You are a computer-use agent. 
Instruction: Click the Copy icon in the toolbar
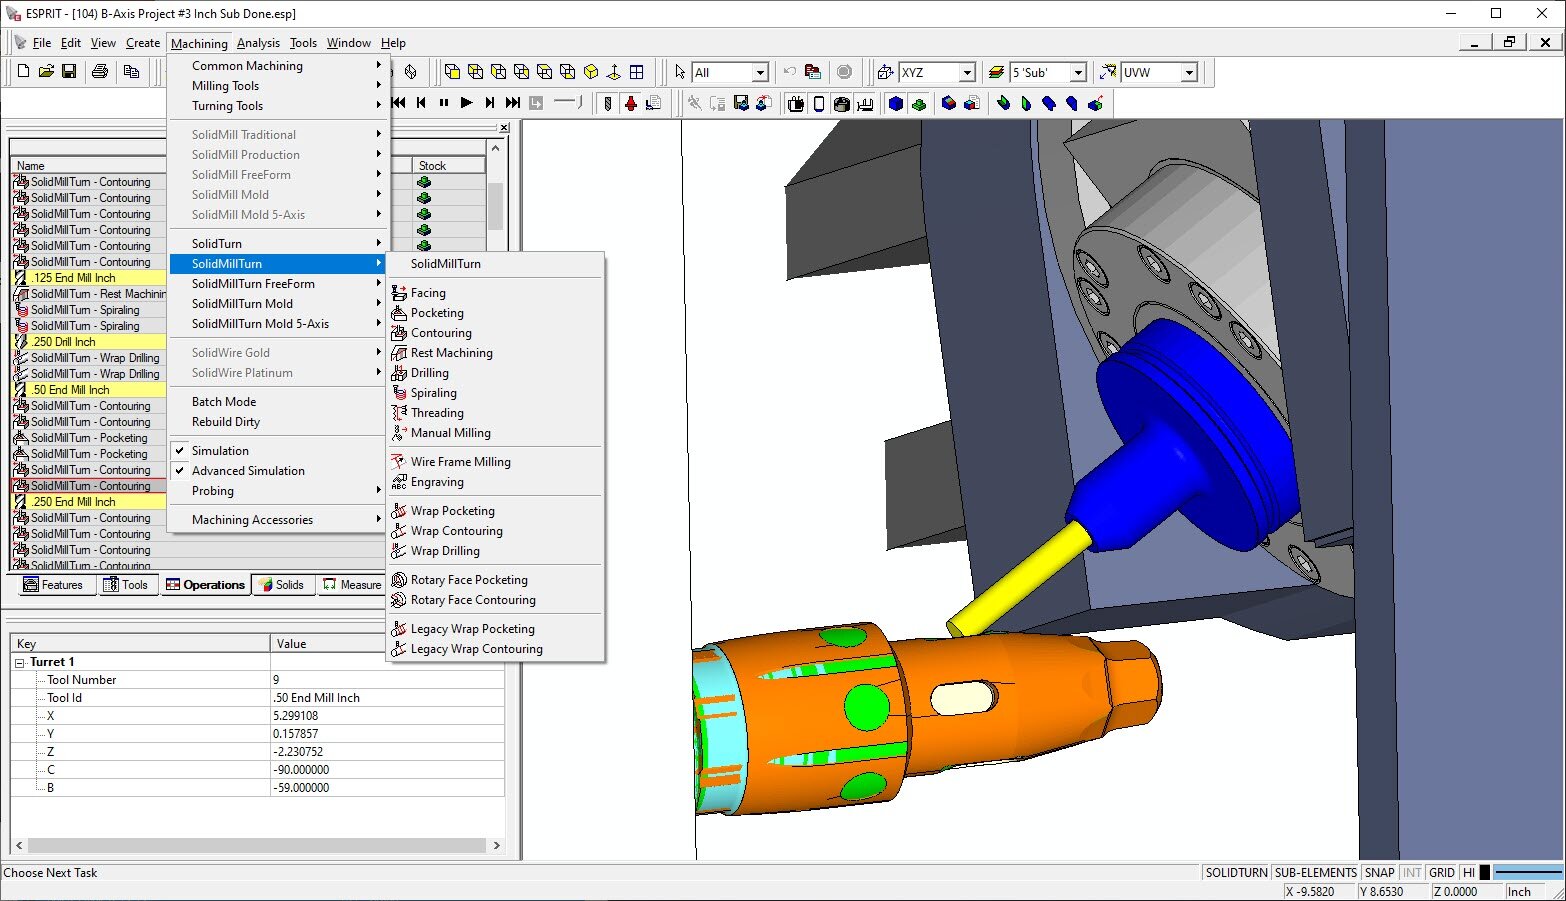(x=131, y=72)
